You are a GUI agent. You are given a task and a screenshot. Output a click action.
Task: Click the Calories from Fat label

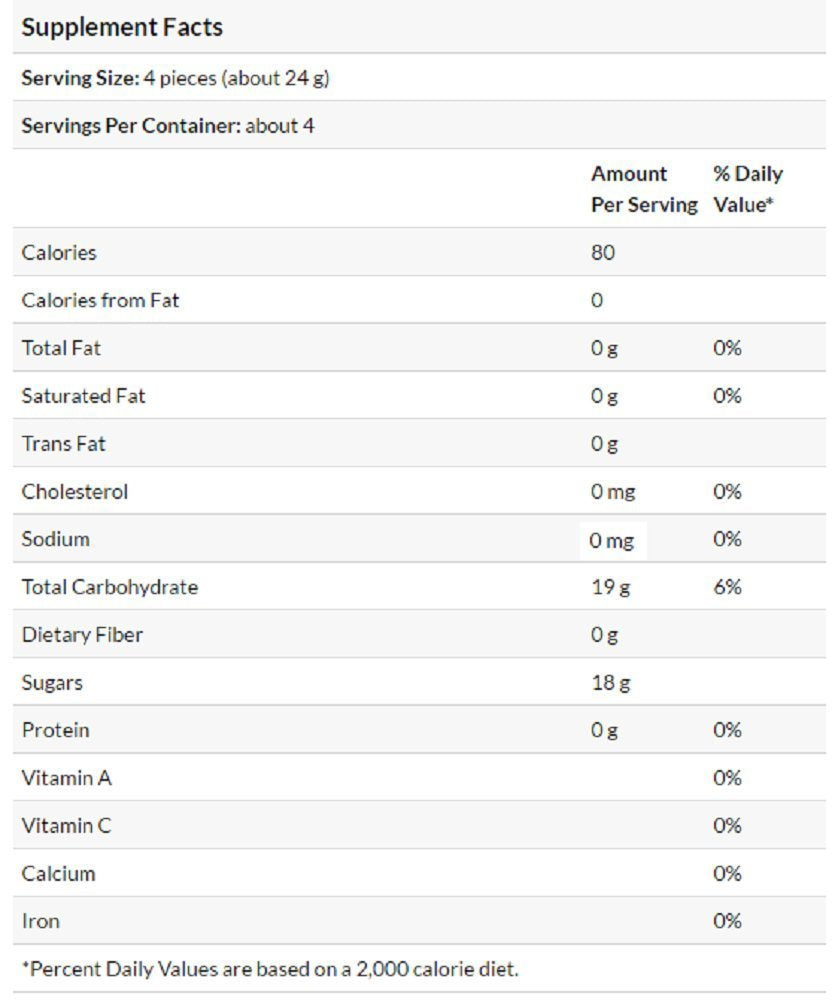tap(100, 300)
